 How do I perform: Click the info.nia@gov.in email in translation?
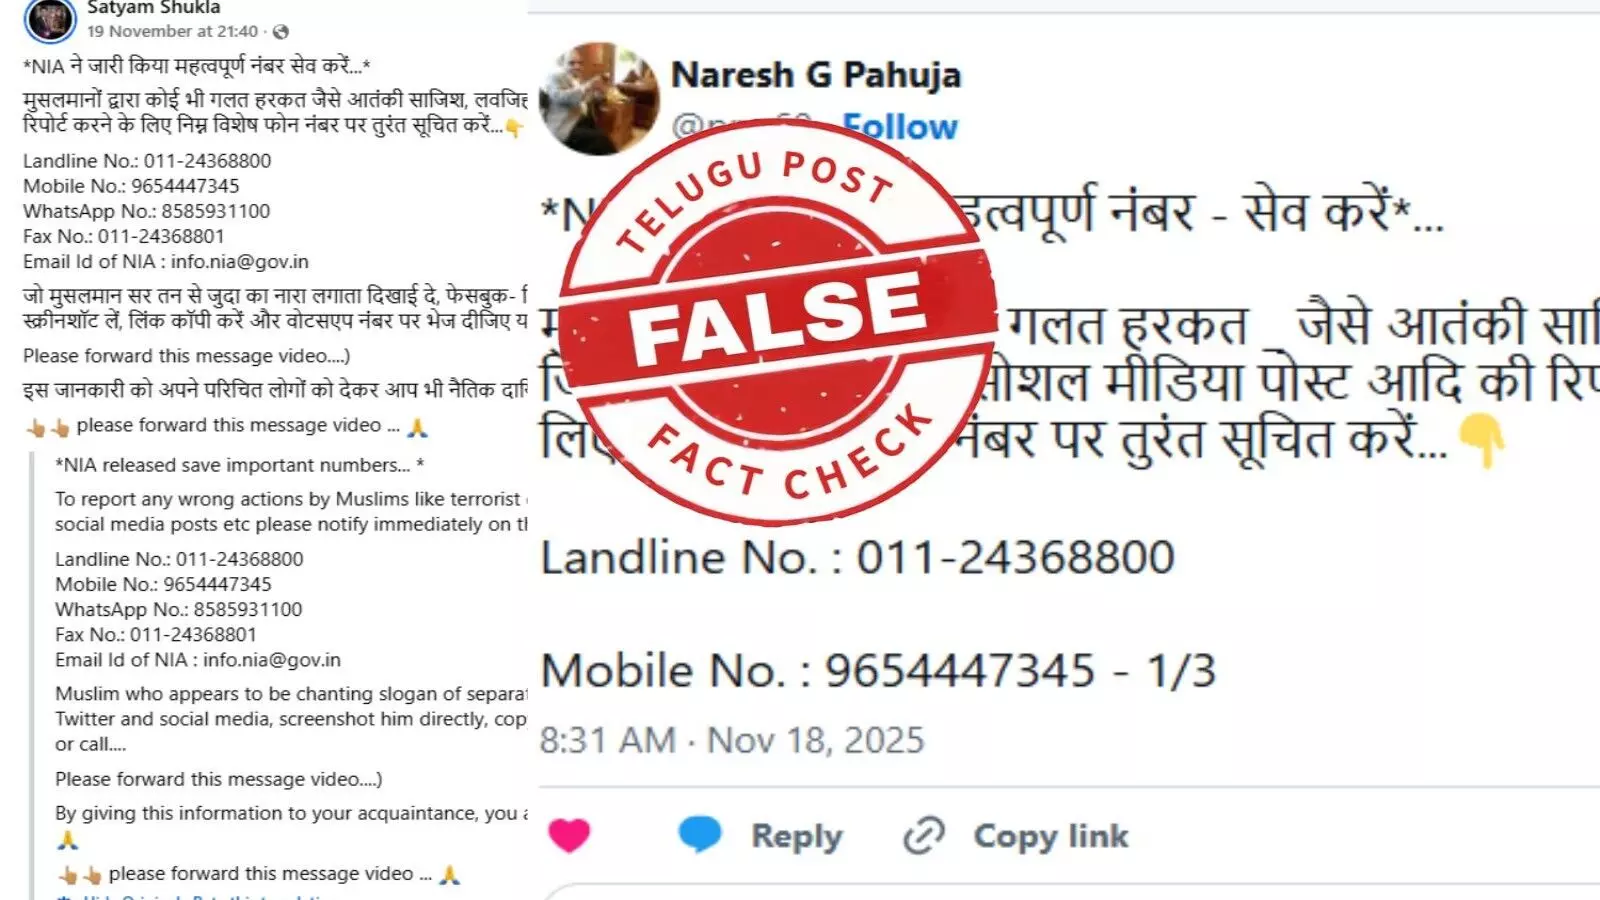click(x=272, y=660)
